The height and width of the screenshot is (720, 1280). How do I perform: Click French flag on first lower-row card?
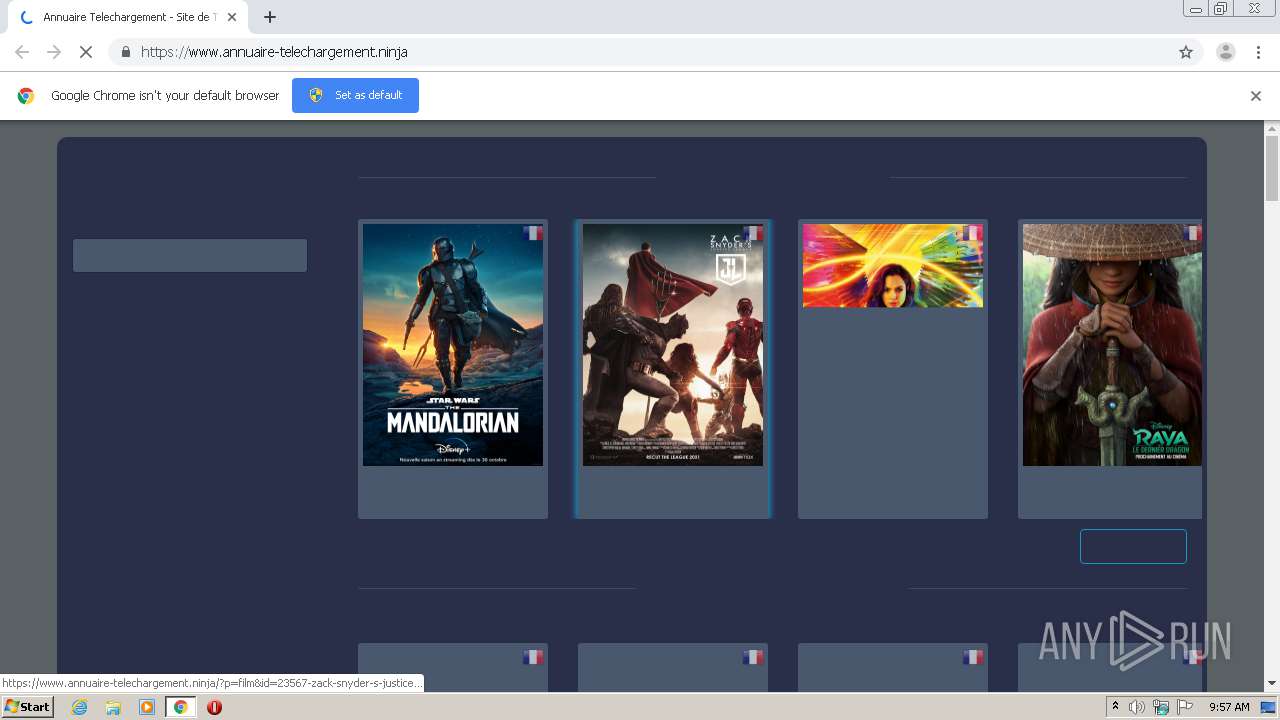(x=533, y=657)
